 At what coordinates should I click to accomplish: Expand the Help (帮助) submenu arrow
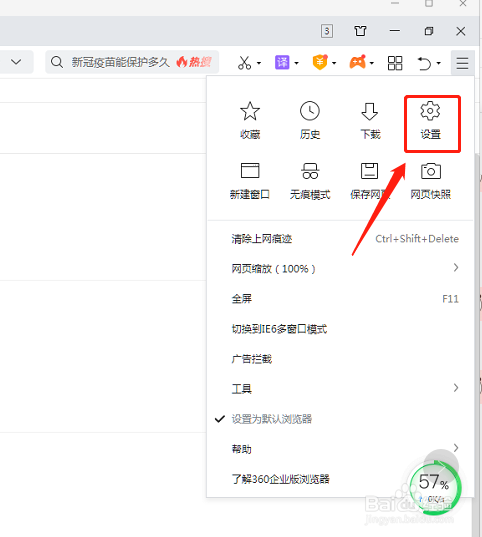[456, 447]
